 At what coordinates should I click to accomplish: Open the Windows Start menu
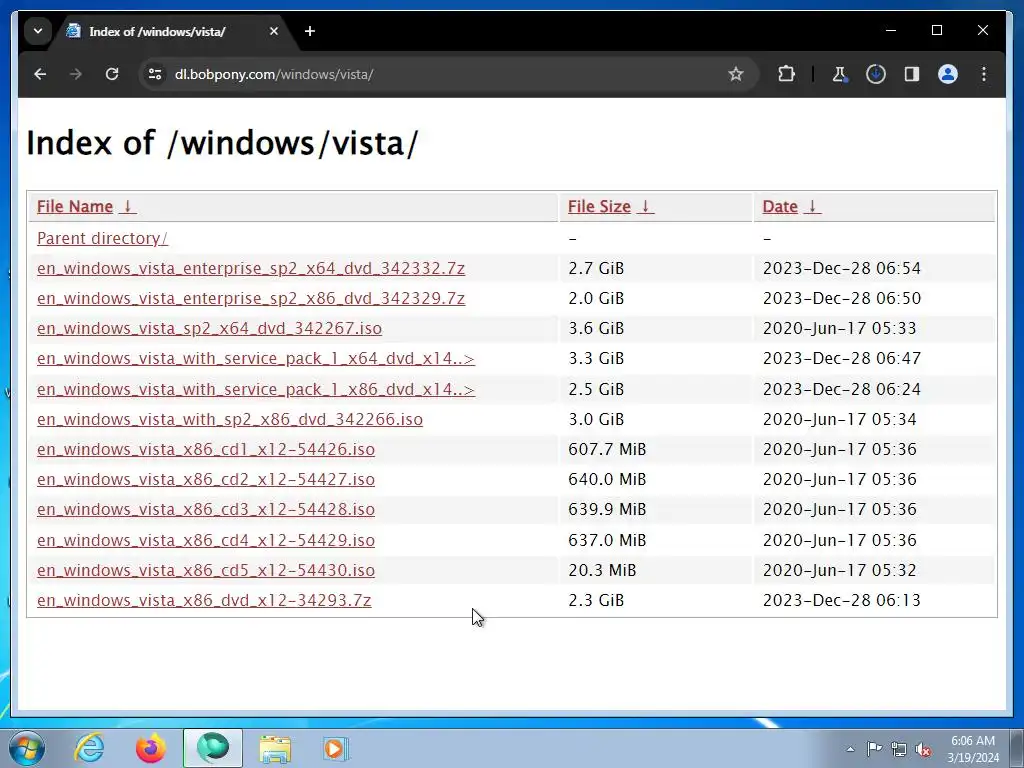[x=26, y=748]
